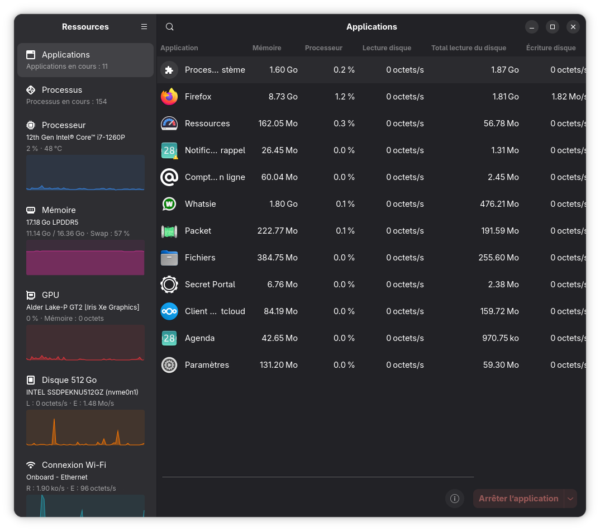Sort by the Processeur column header

click(323, 48)
